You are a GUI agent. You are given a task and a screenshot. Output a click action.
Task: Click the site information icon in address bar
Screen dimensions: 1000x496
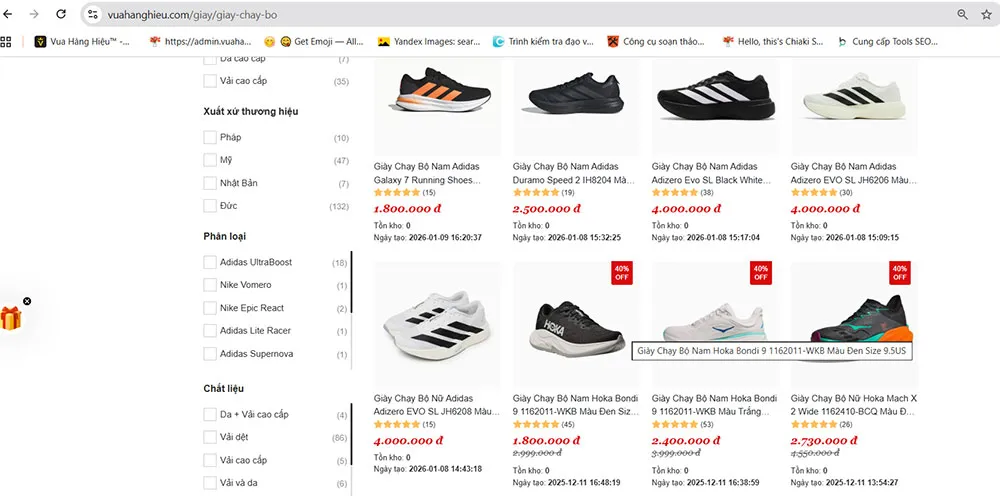(x=93, y=15)
